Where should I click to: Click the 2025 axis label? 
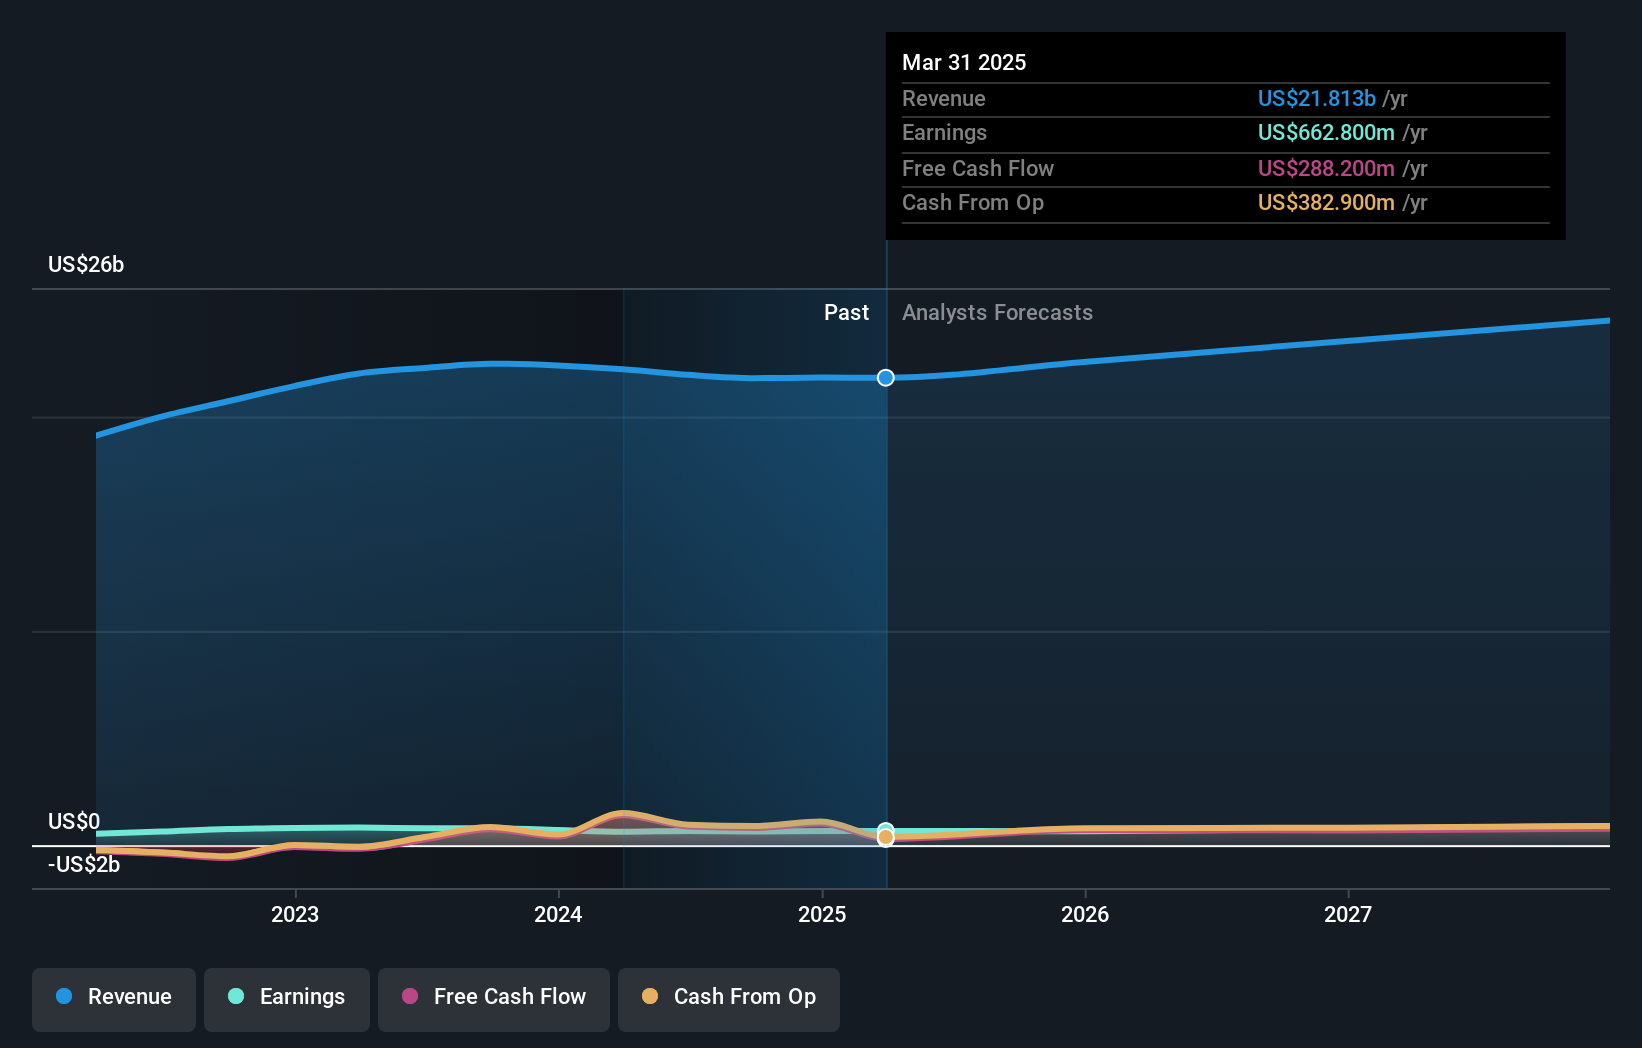(822, 914)
